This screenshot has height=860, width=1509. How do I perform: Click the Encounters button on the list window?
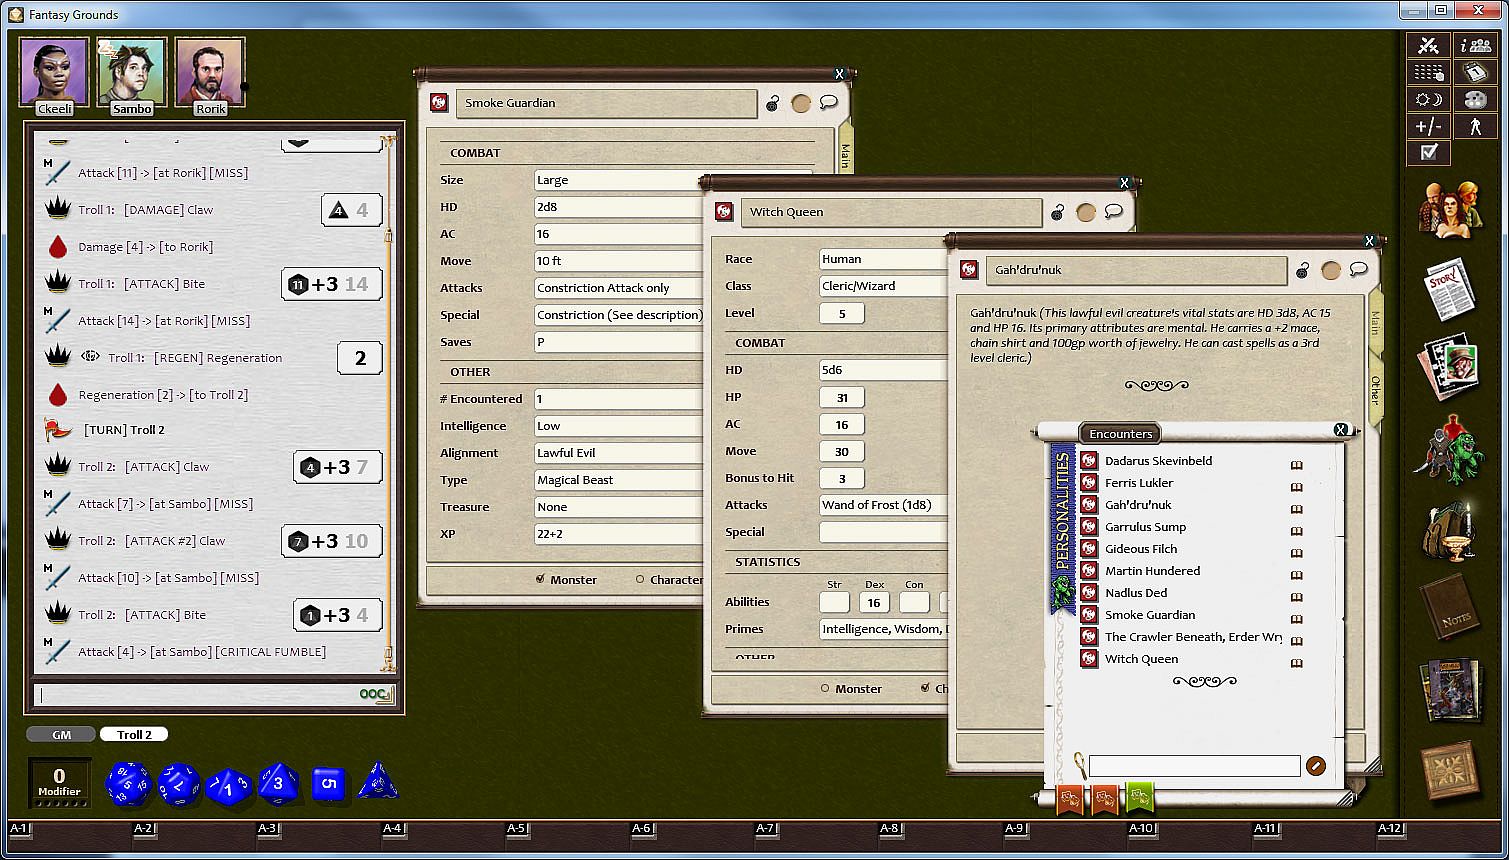pyautogui.click(x=1120, y=434)
